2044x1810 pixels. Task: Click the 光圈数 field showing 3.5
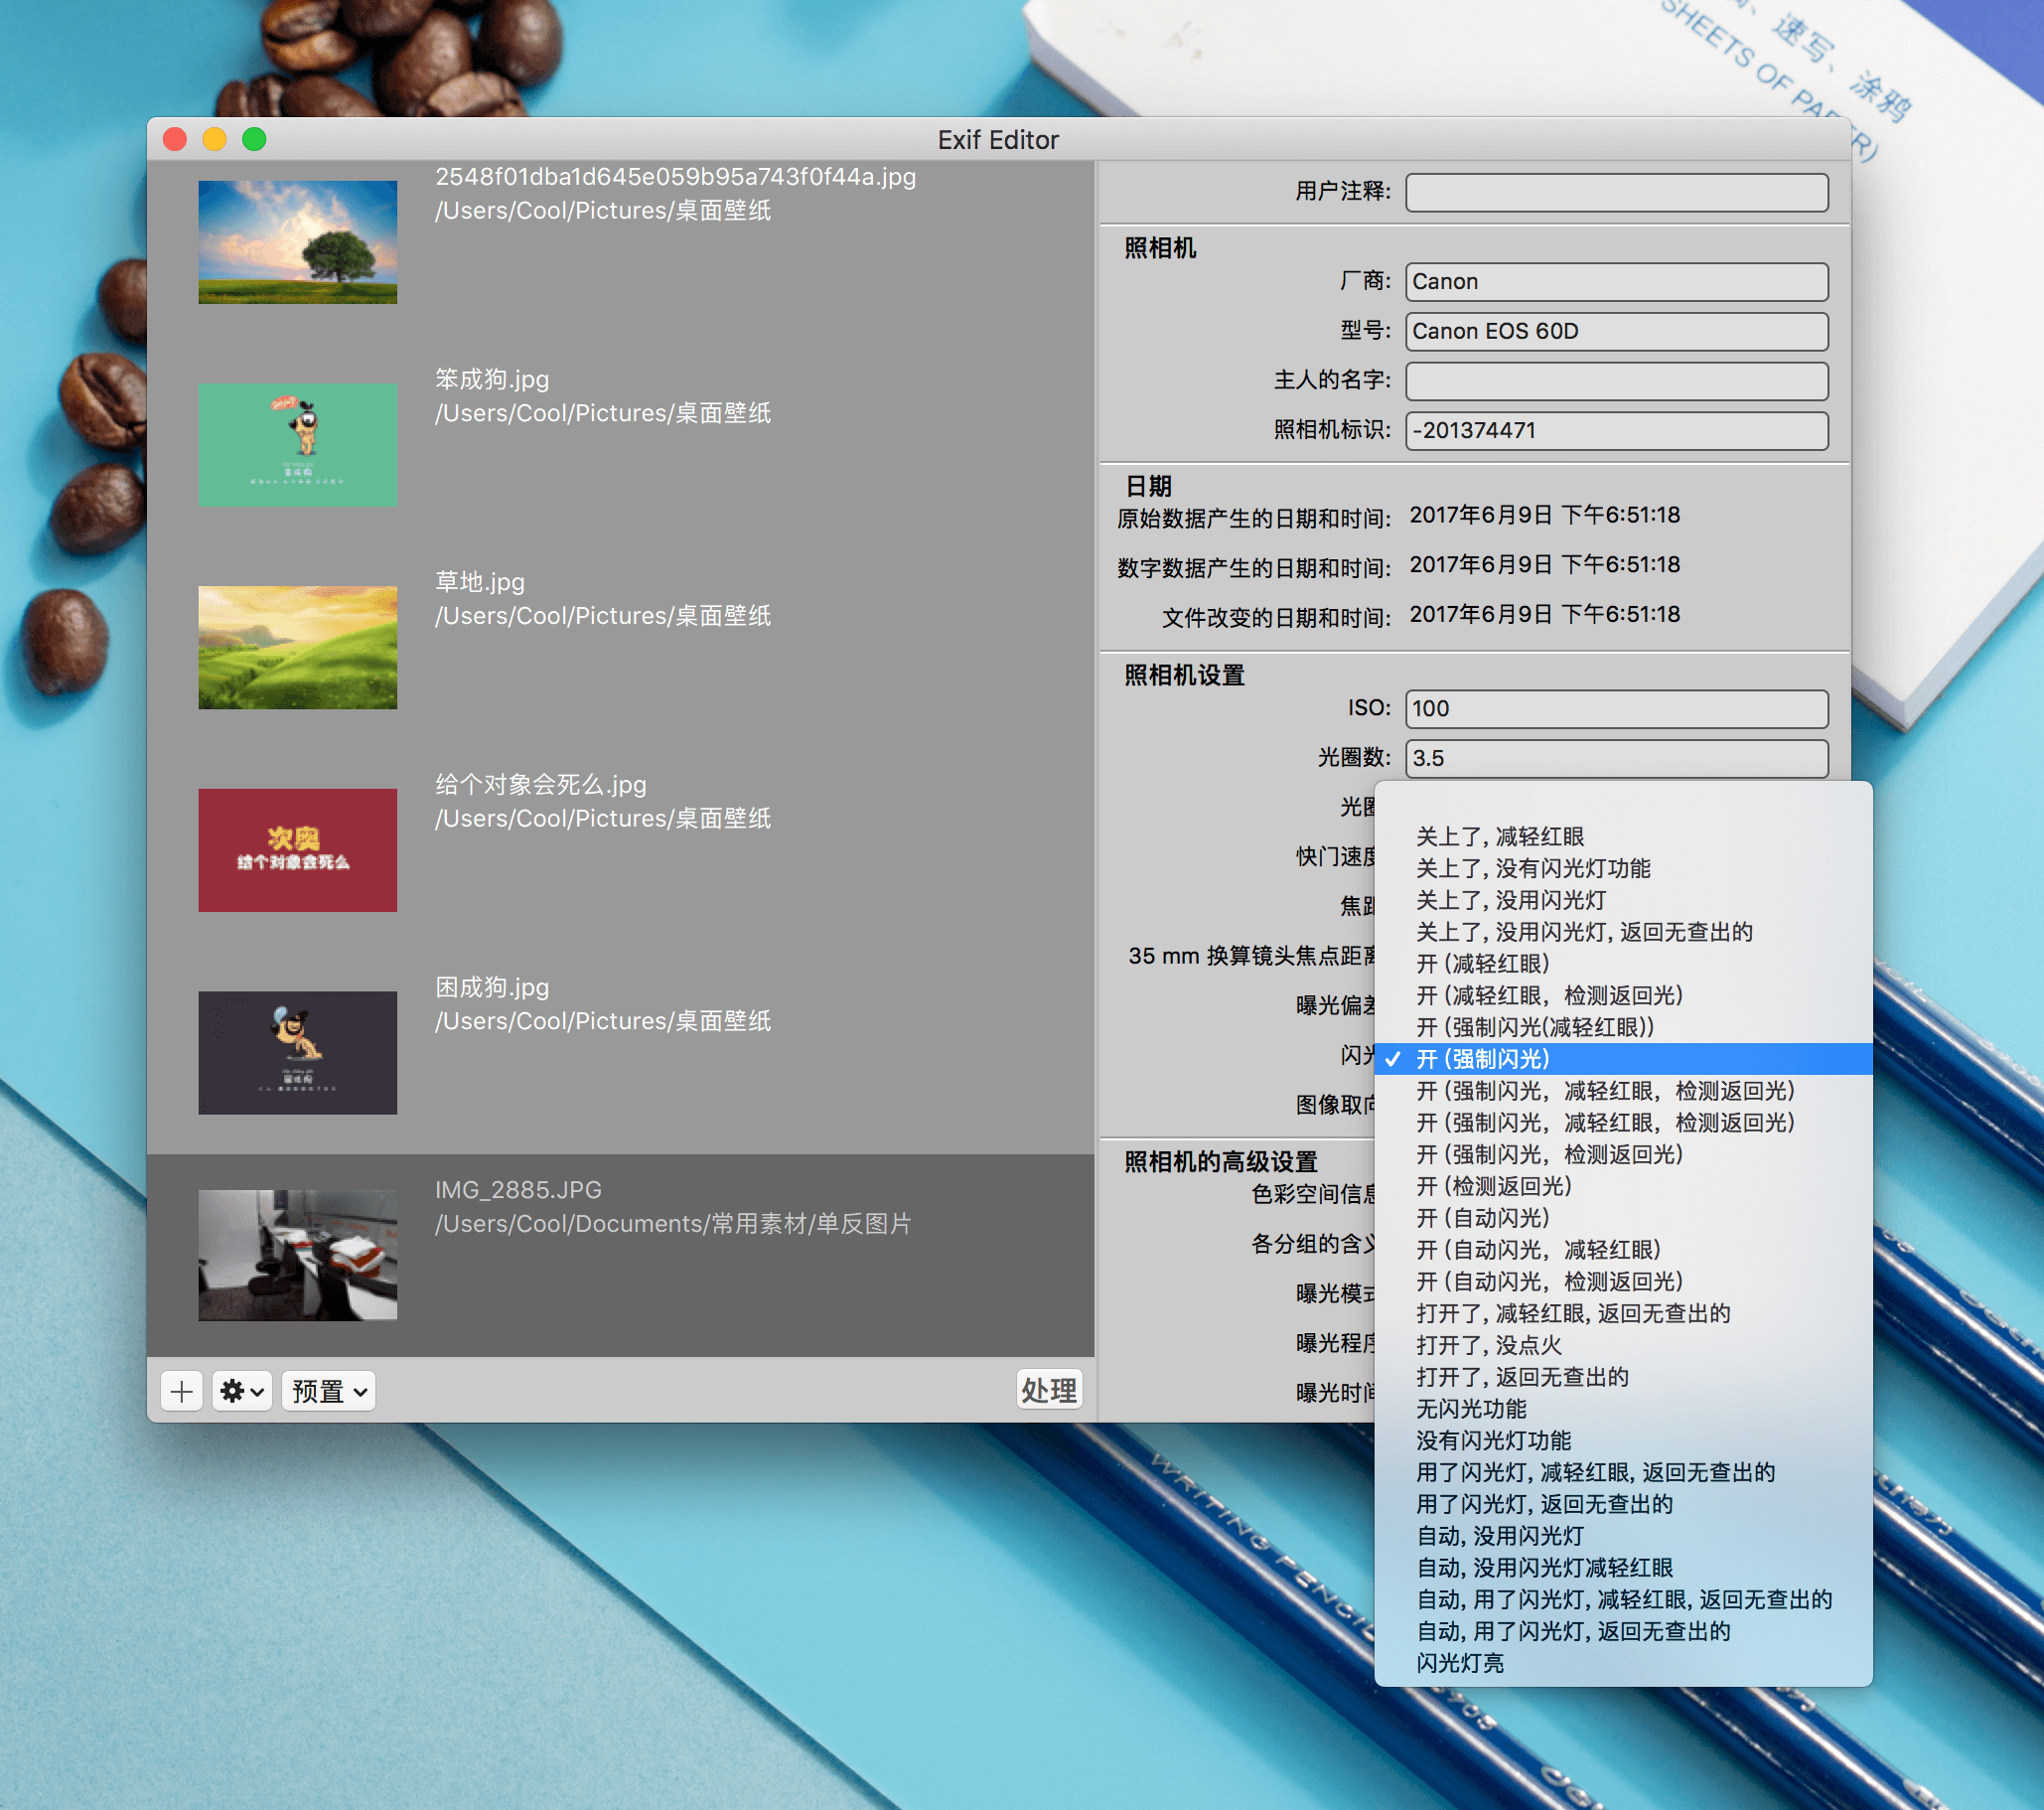[x=1616, y=758]
